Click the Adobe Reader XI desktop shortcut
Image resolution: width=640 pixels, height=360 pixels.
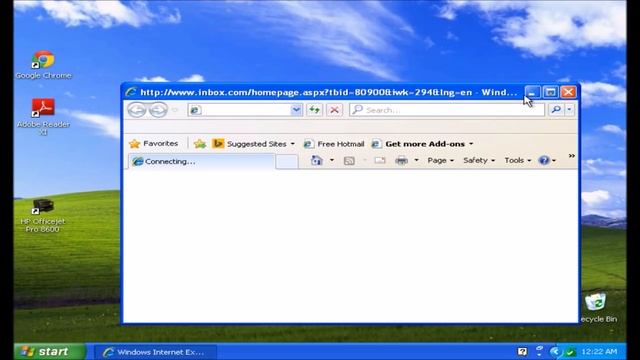[43, 117]
